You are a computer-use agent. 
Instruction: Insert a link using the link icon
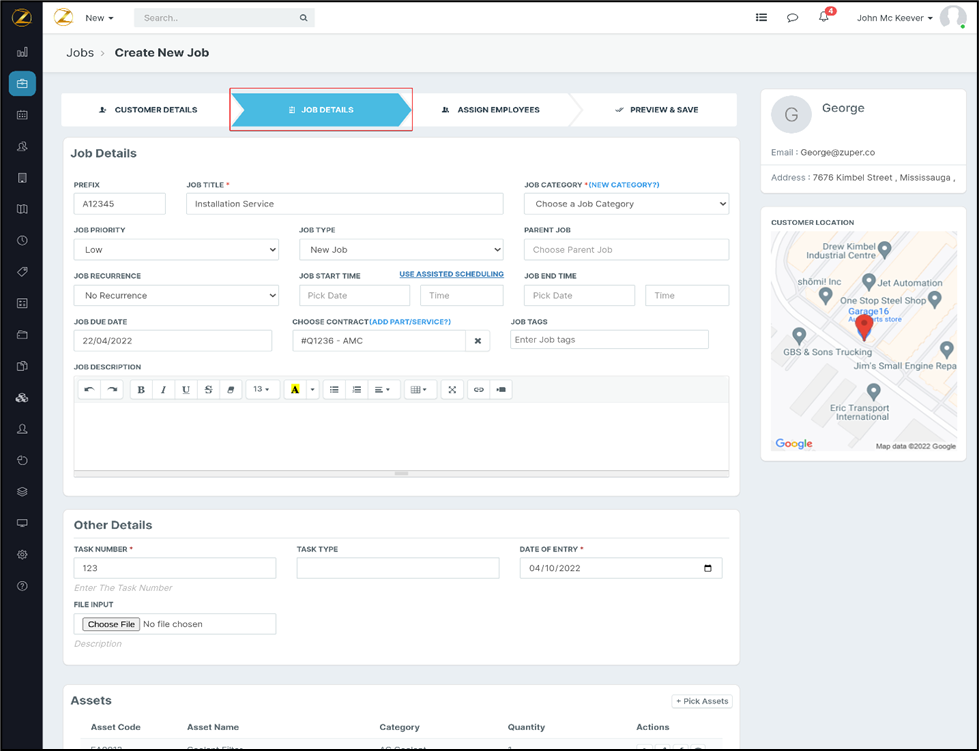tap(478, 390)
